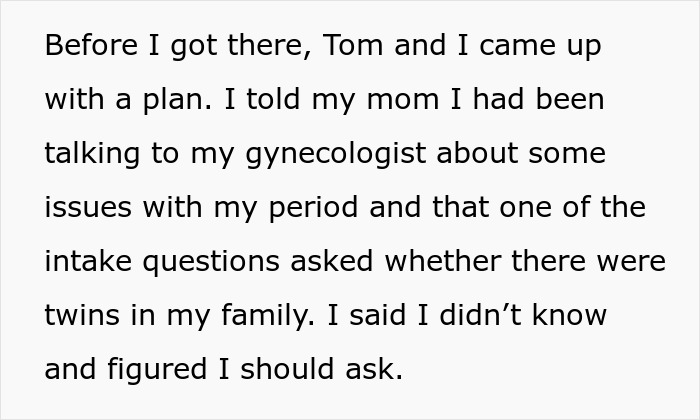Viewport: 700px width, 420px height.
Task: Click the word "family" in the sixth line
Action: point(274,316)
